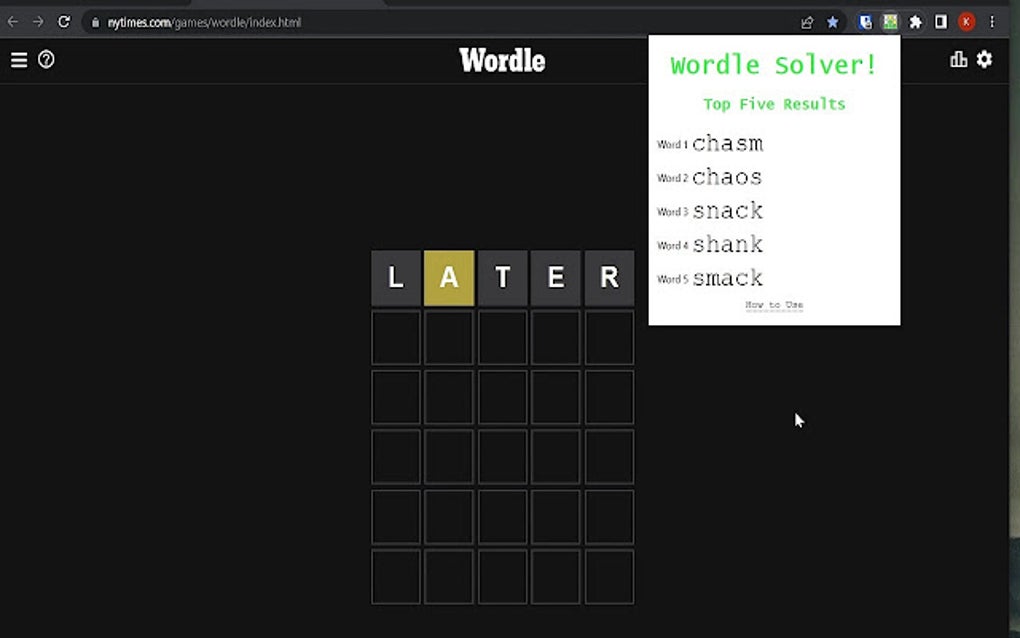Click the empty tile below letter L
The image size is (1020, 638).
[x=395, y=337]
